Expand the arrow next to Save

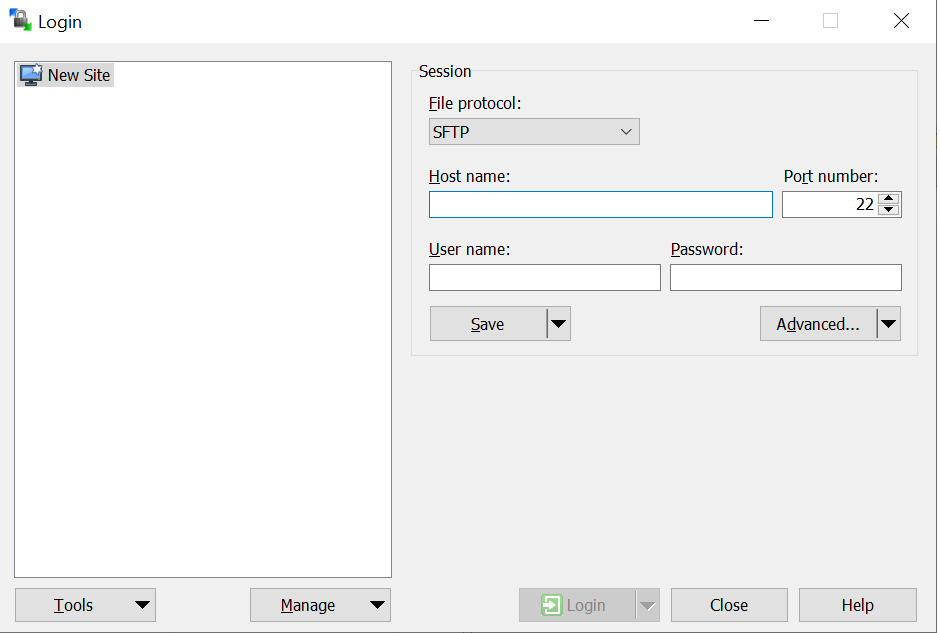[x=558, y=324]
